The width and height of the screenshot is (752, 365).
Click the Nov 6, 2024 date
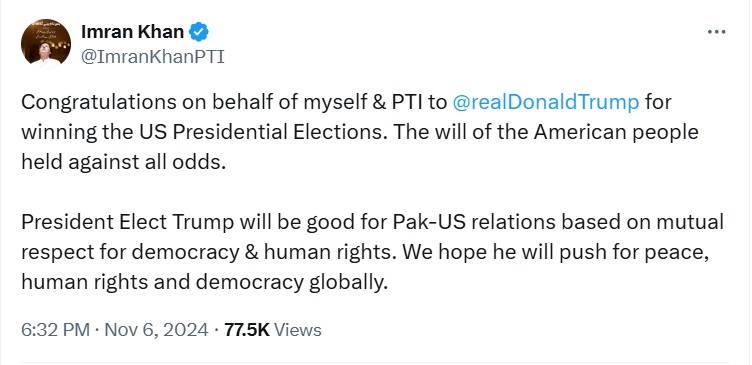click(x=156, y=330)
